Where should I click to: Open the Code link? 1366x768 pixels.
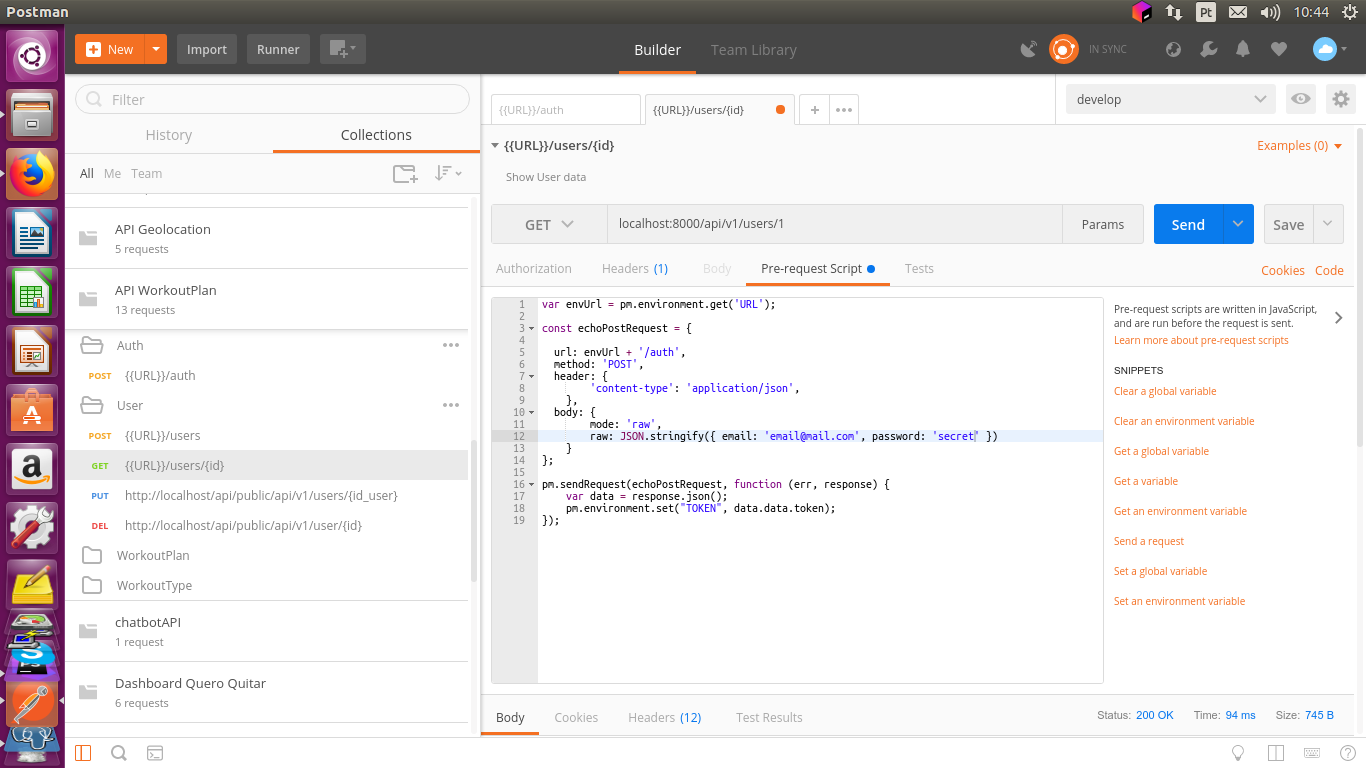[1329, 270]
